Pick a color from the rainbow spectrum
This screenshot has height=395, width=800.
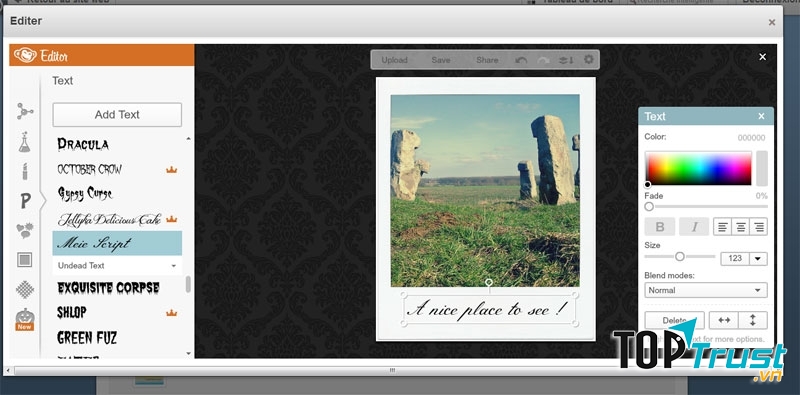pos(698,168)
